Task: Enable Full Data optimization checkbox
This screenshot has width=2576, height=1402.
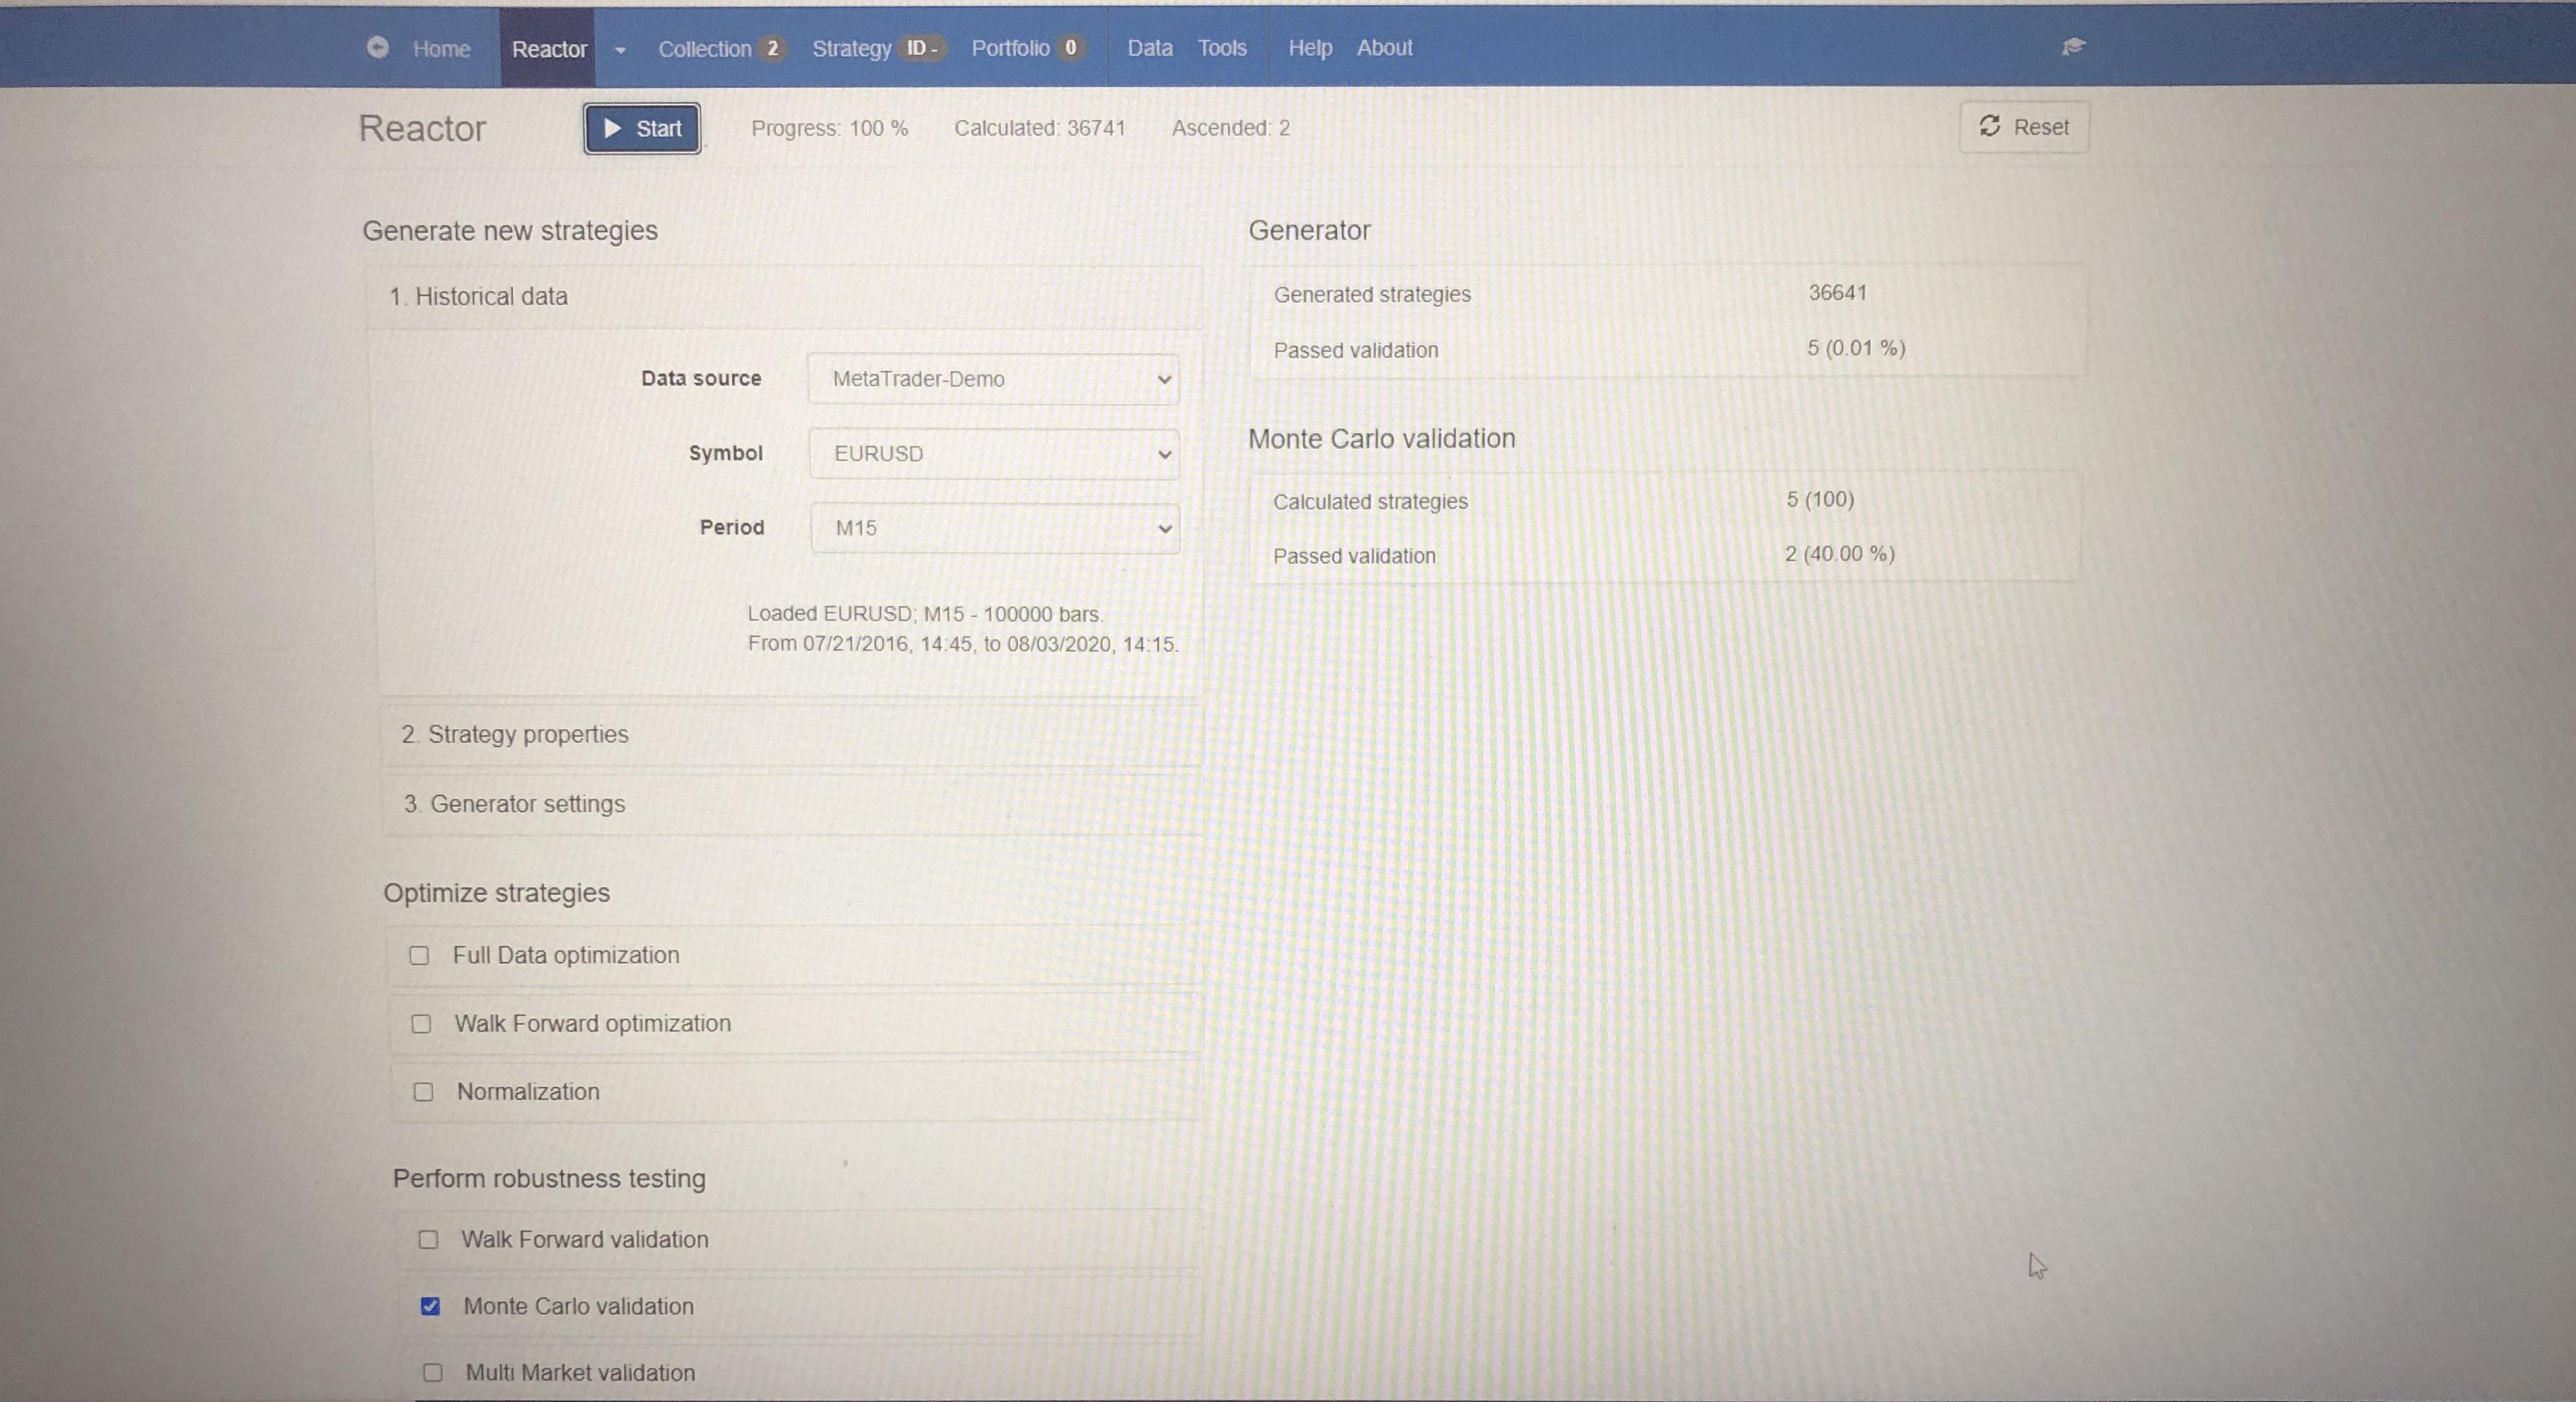Action: point(419,956)
